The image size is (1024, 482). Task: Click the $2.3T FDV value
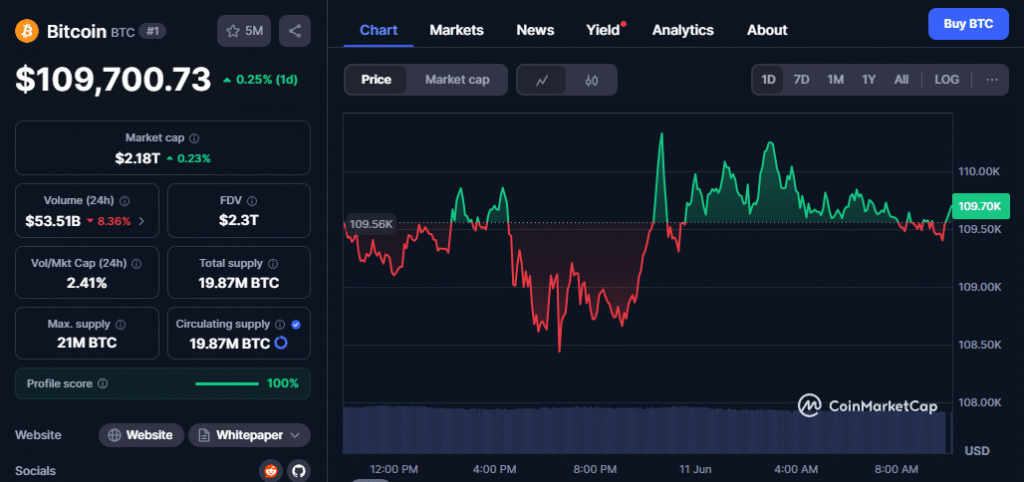click(238, 220)
